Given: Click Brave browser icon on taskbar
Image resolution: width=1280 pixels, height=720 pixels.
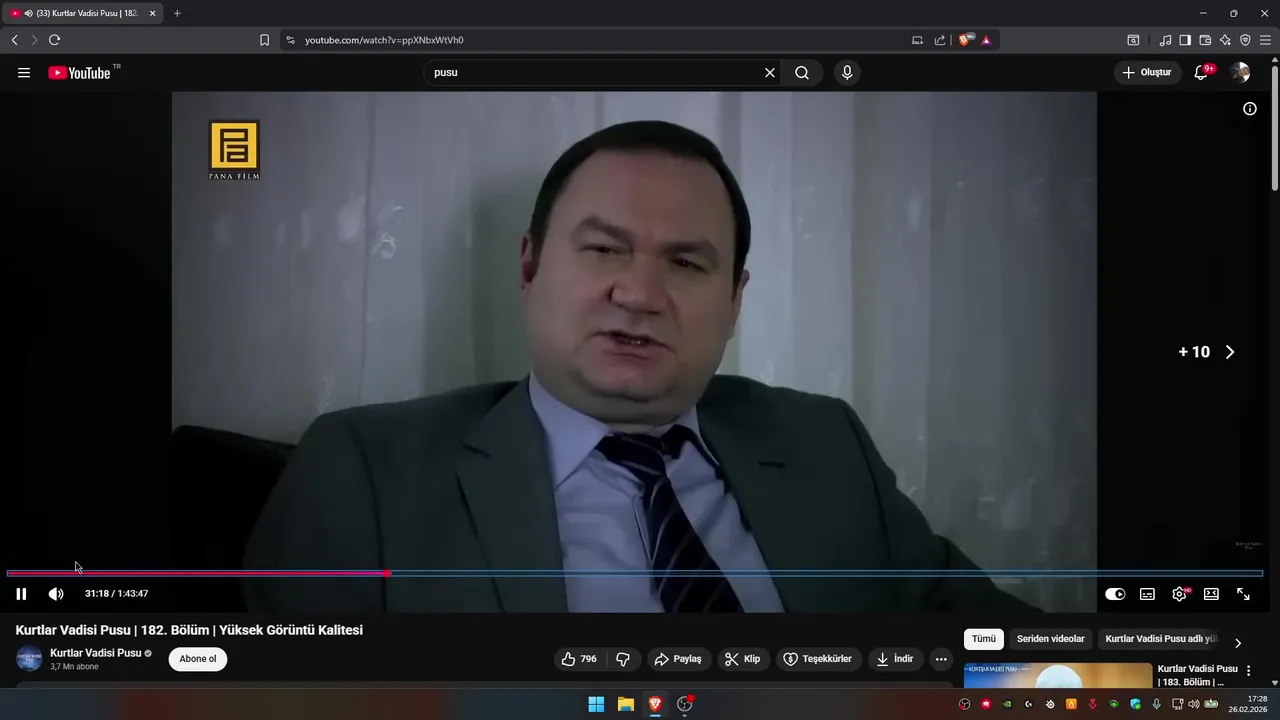Looking at the screenshot, I should click(655, 704).
